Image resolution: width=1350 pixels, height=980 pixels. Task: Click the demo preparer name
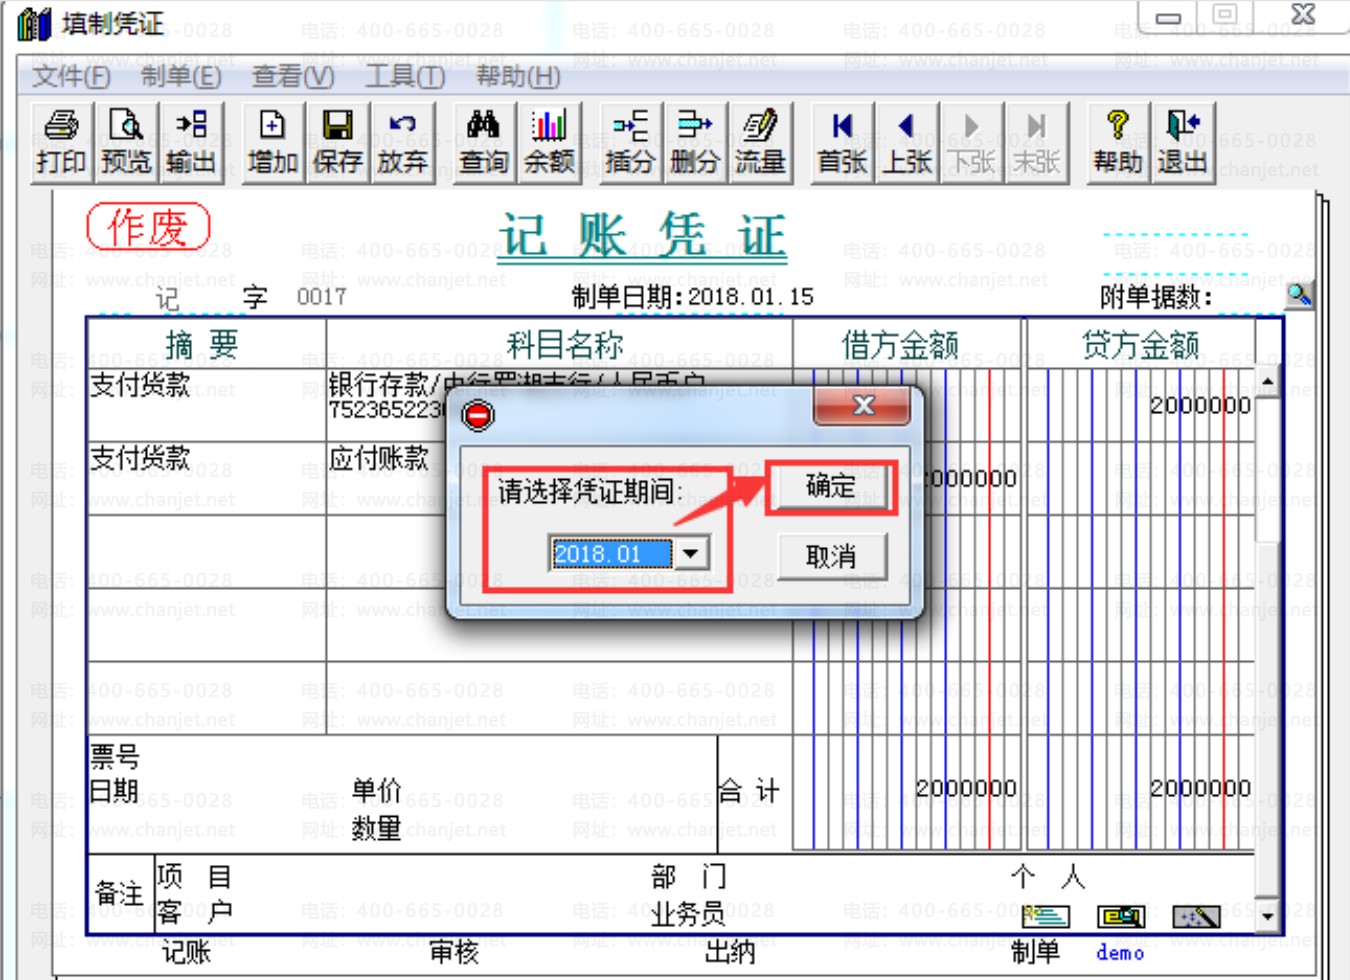point(1120,952)
